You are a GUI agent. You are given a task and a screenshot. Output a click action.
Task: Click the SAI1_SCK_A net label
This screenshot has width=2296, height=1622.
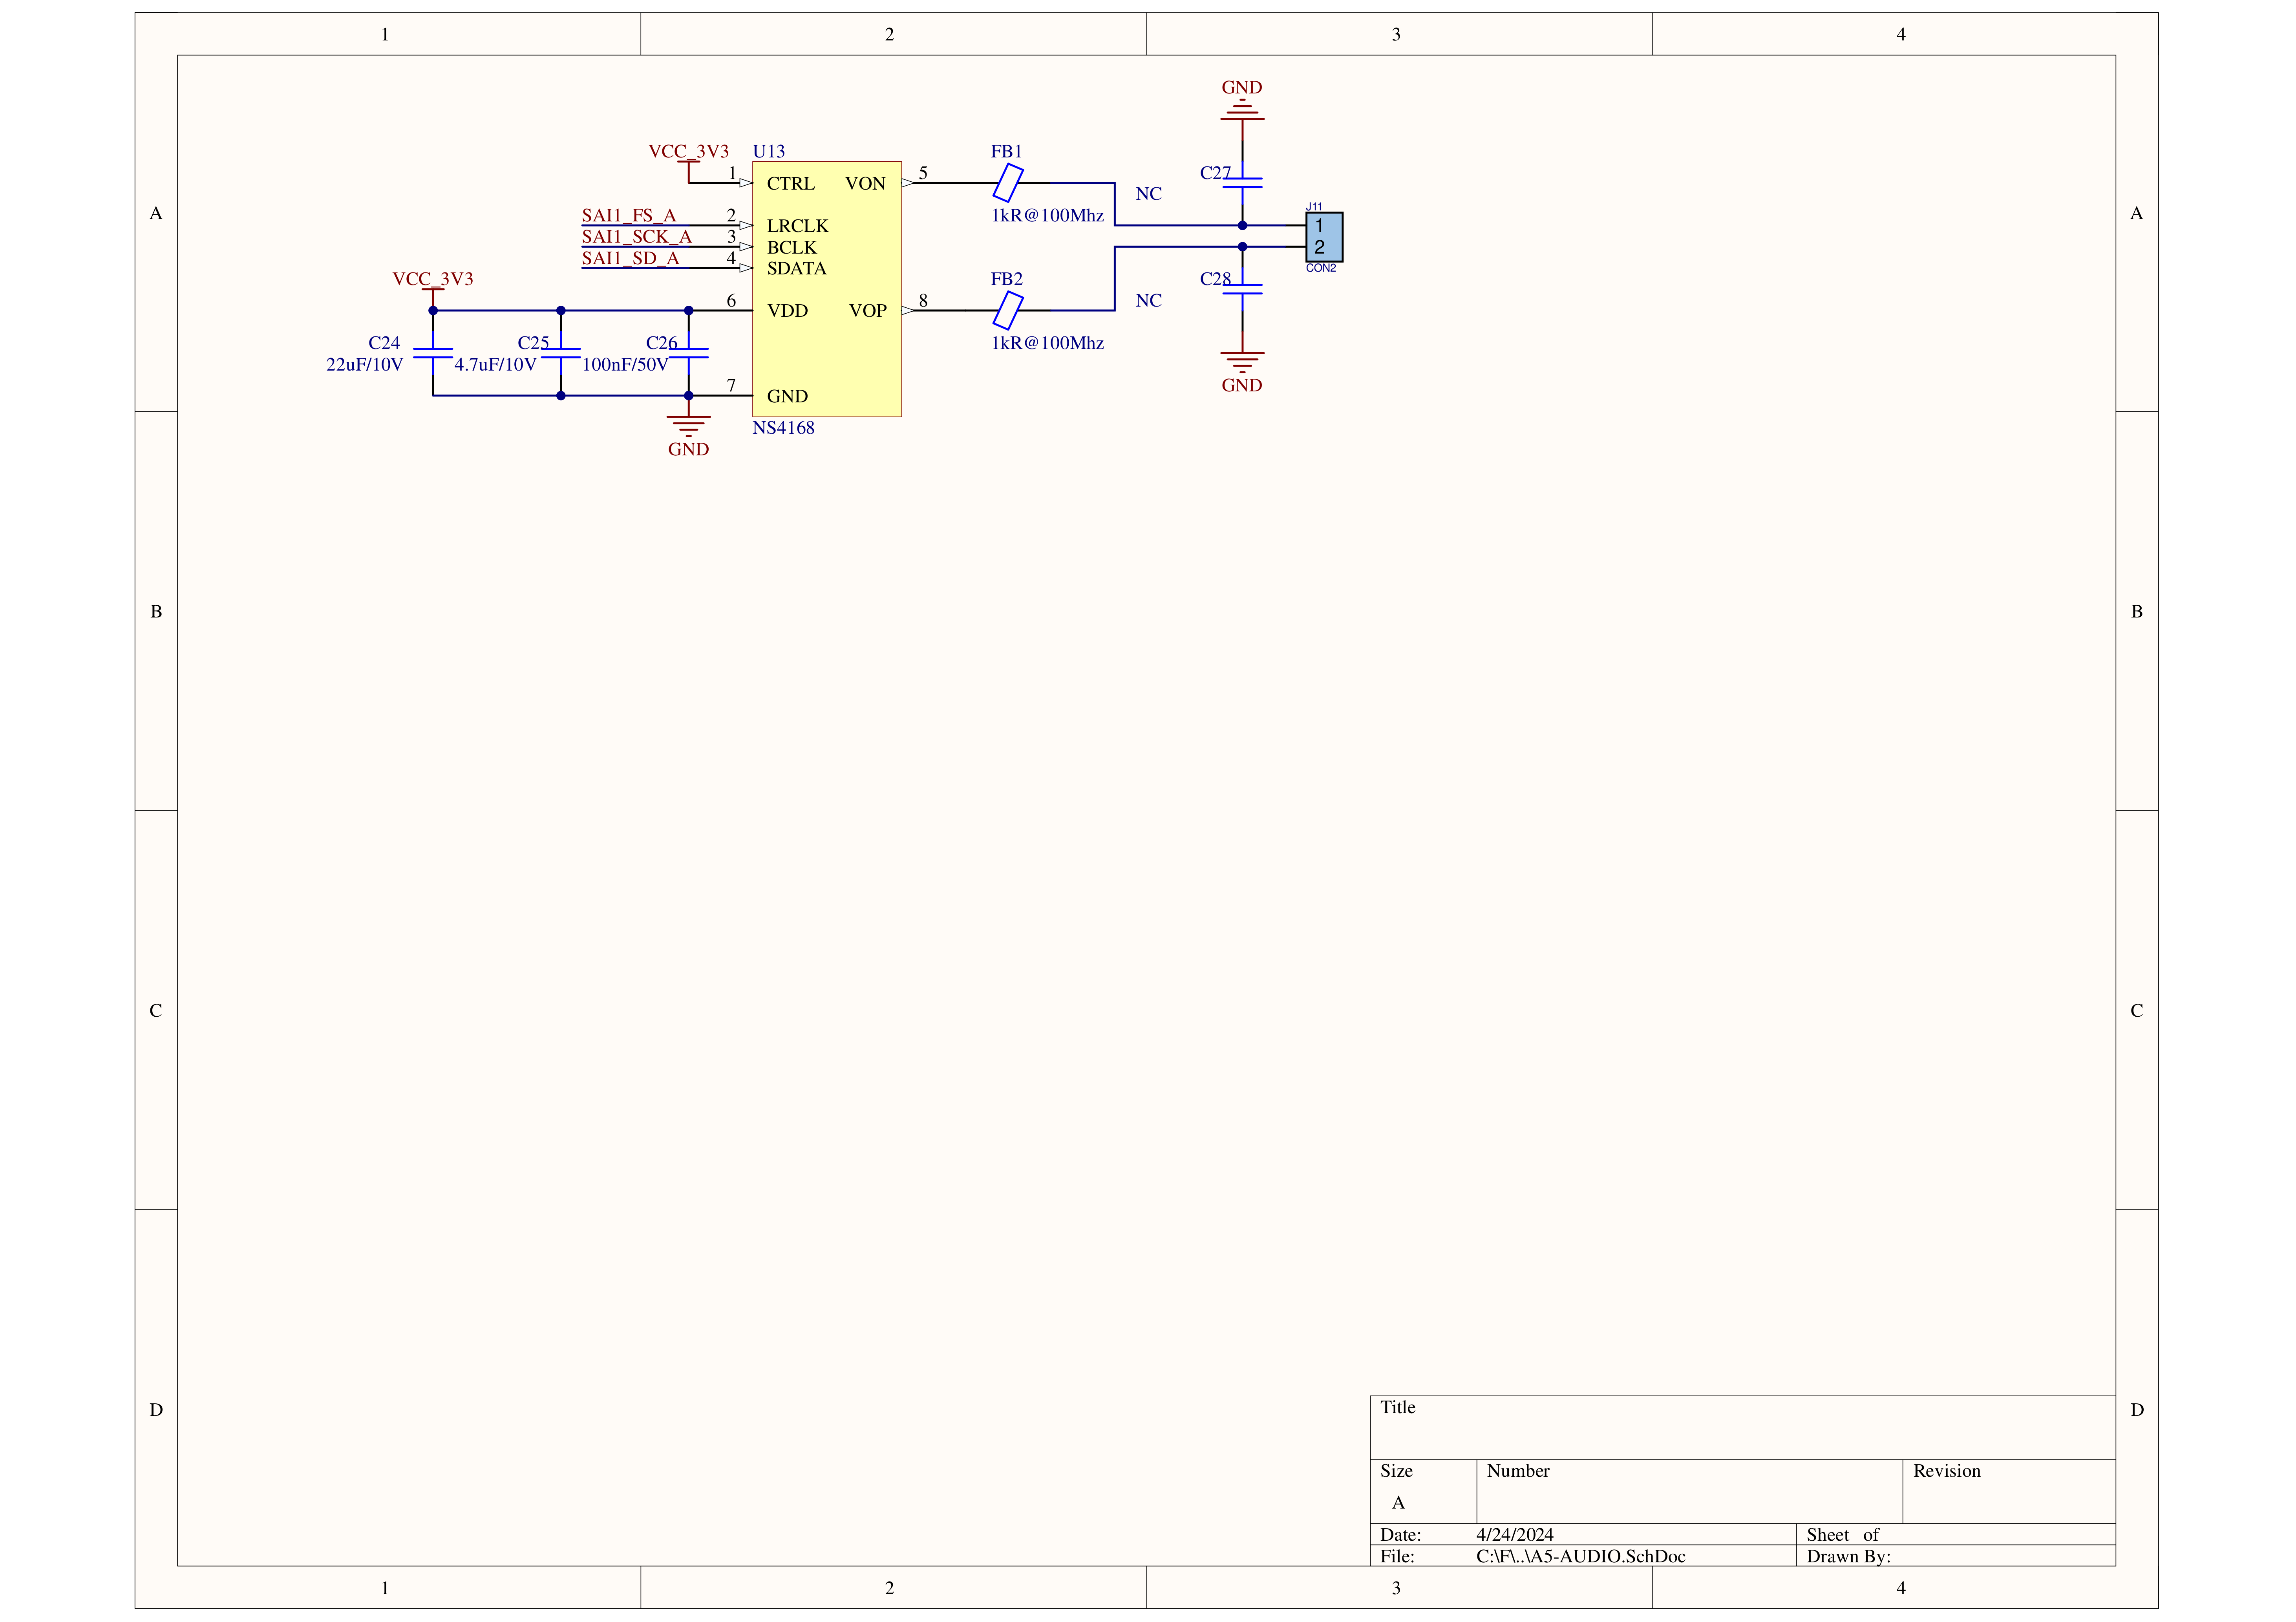(637, 237)
